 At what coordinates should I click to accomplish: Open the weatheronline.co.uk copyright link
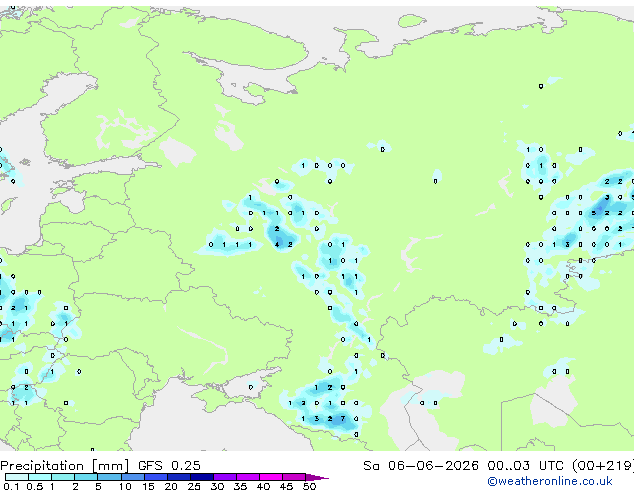[550, 481]
